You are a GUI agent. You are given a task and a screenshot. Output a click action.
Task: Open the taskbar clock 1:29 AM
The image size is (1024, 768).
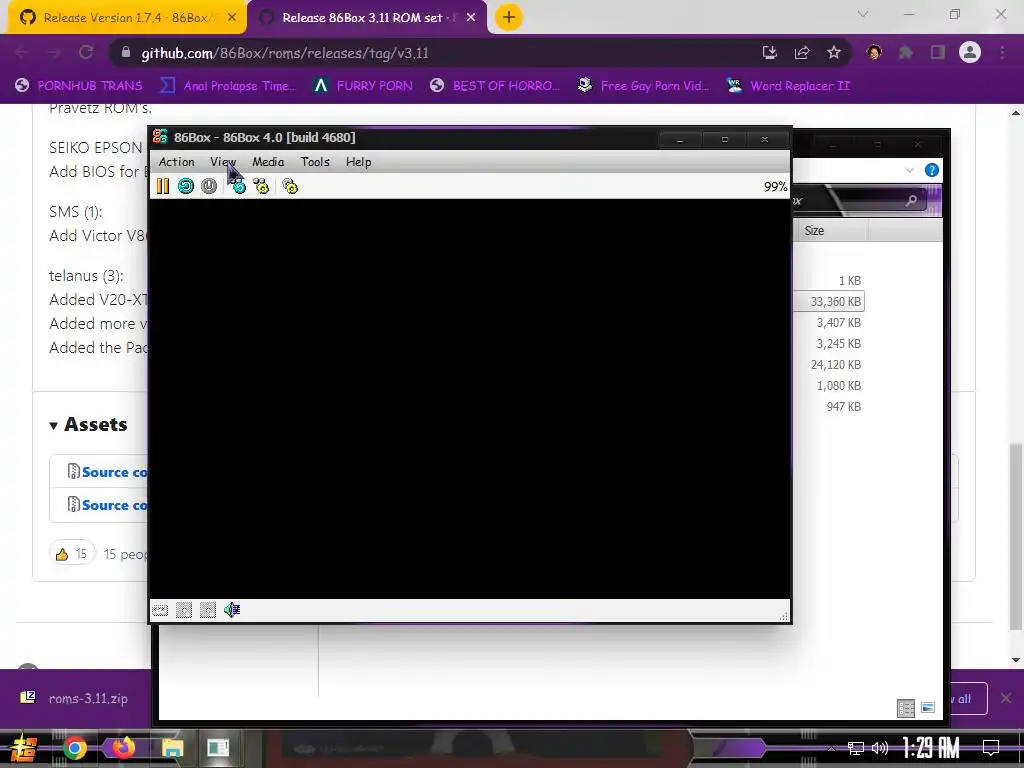931,747
